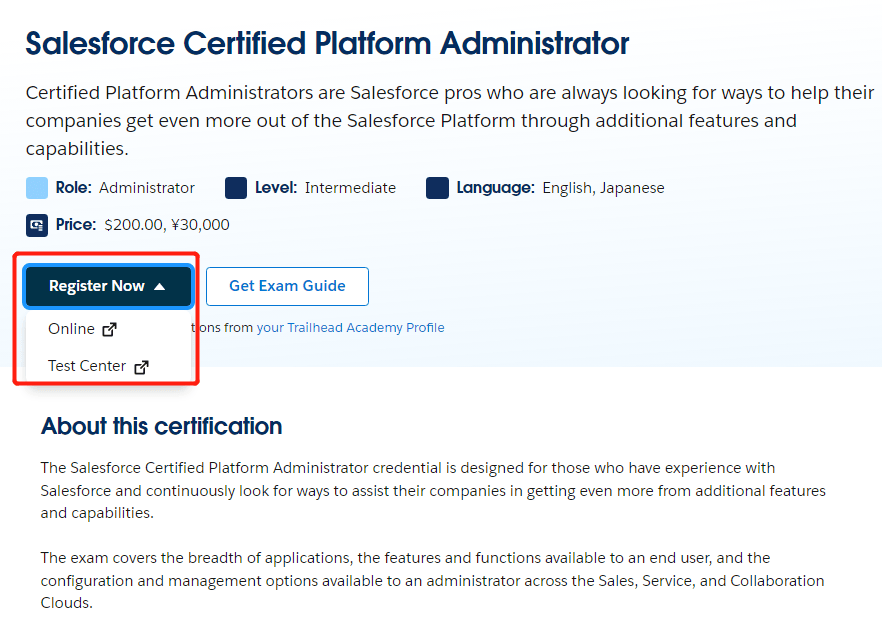This screenshot has height=625, width=882.
Task: Click the paragraph starting 'The Salesforce Certified'
Action: (x=432, y=490)
